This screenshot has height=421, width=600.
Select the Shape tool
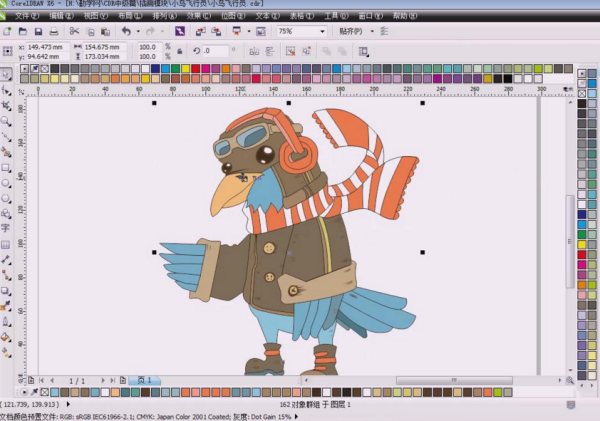click(x=6, y=90)
